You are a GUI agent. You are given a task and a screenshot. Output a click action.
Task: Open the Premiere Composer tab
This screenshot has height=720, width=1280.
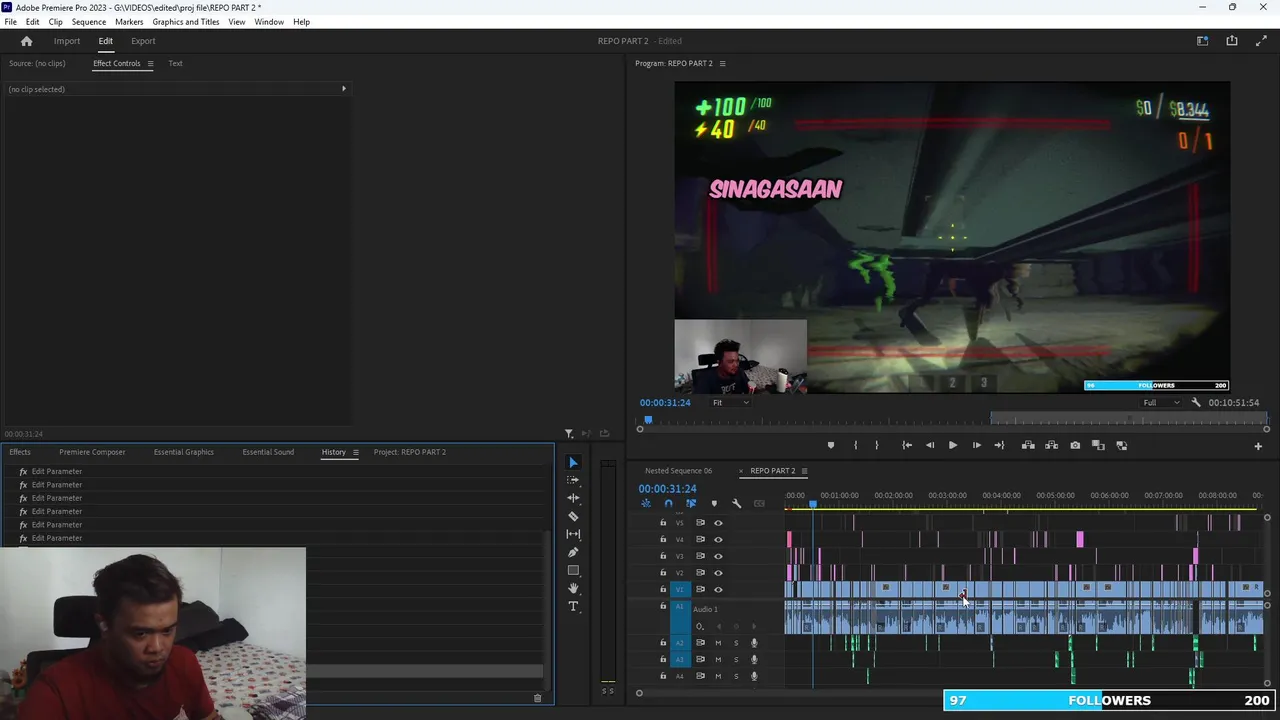pos(92,452)
